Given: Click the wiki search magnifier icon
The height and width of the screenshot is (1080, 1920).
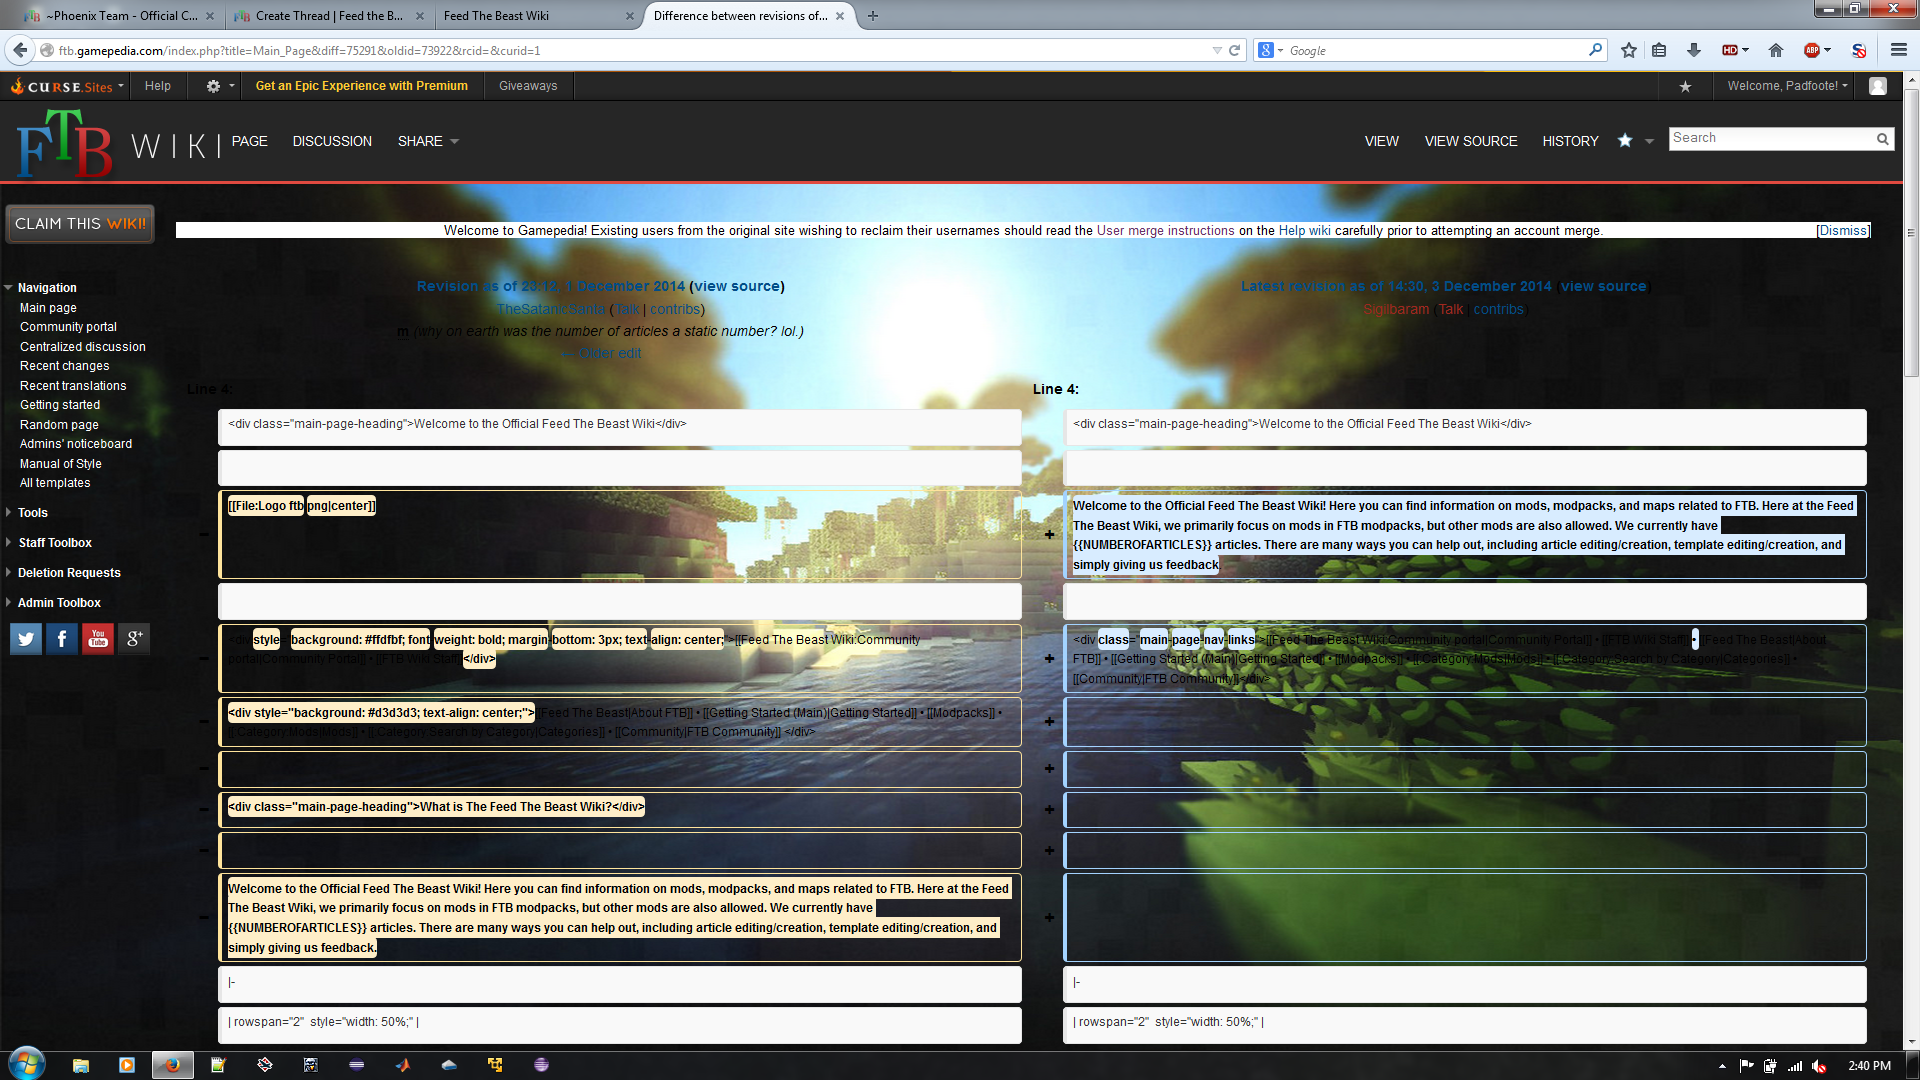Looking at the screenshot, I should (1882, 139).
